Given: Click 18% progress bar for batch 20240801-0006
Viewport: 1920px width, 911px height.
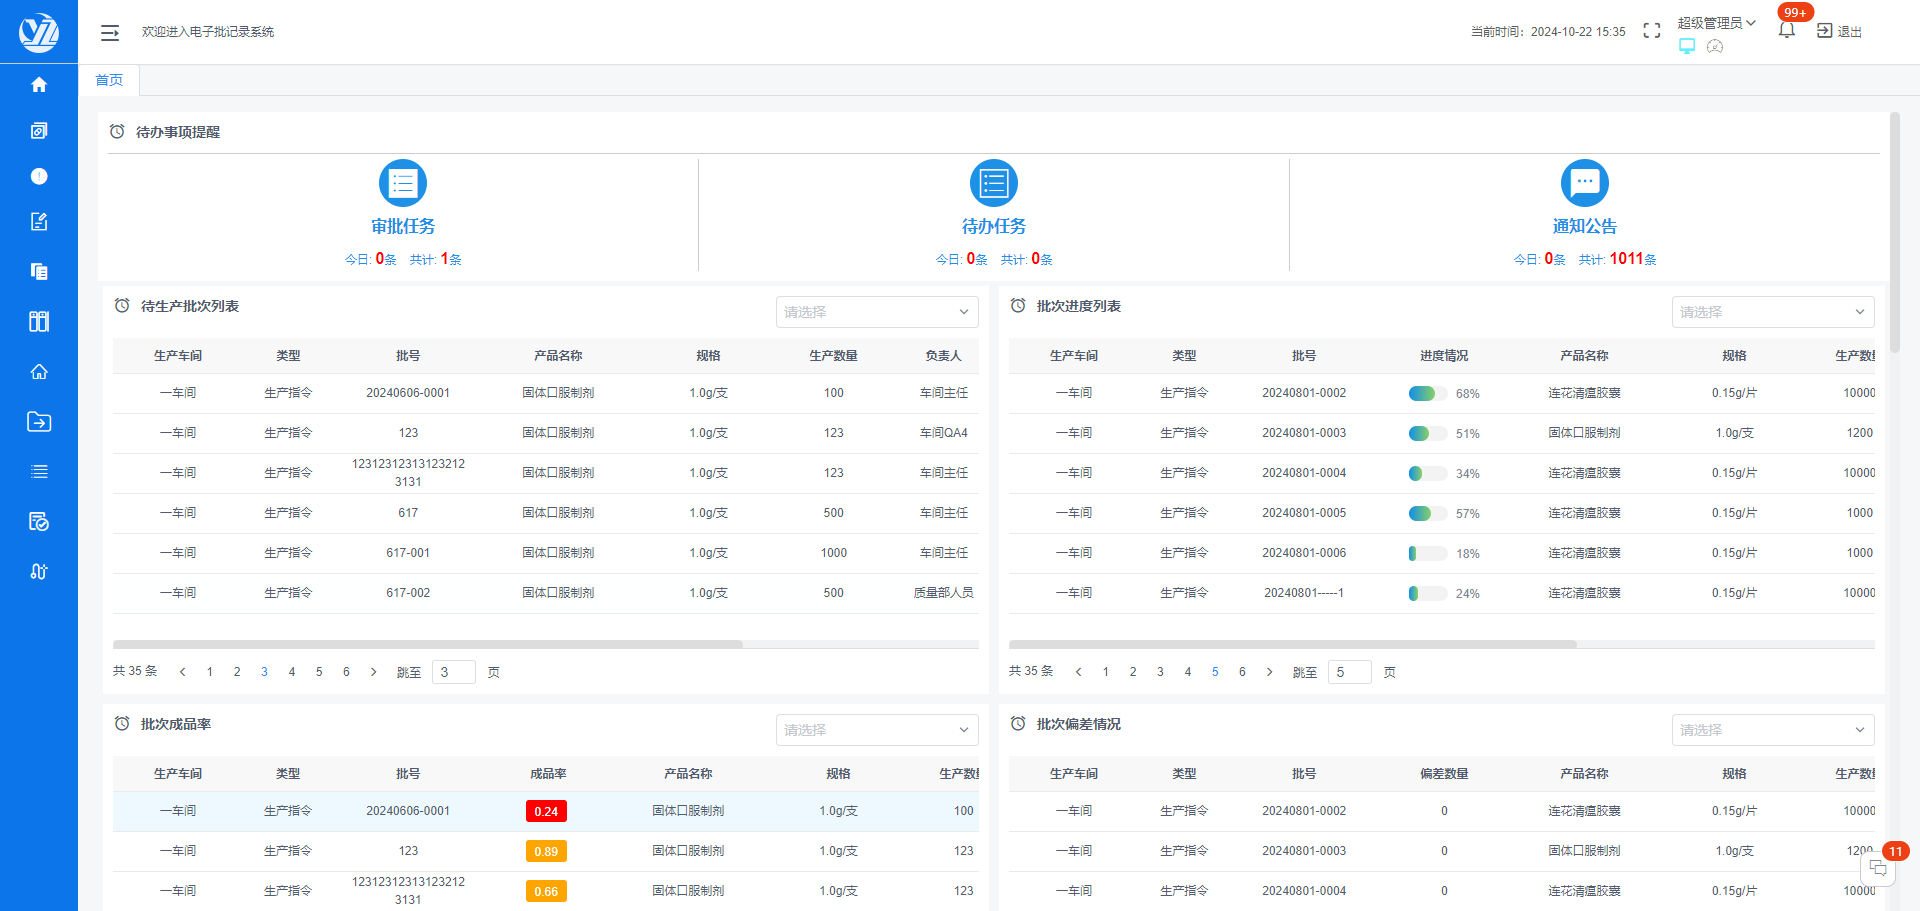Looking at the screenshot, I should [1428, 553].
